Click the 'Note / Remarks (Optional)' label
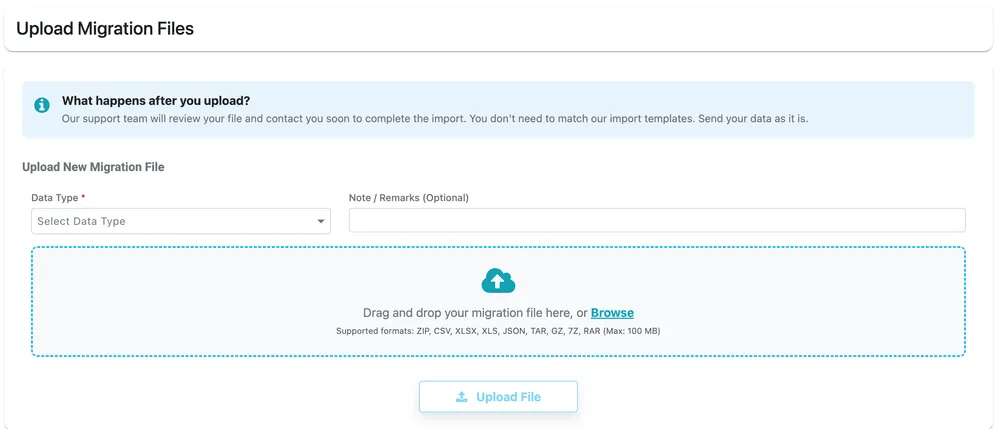 (409, 198)
